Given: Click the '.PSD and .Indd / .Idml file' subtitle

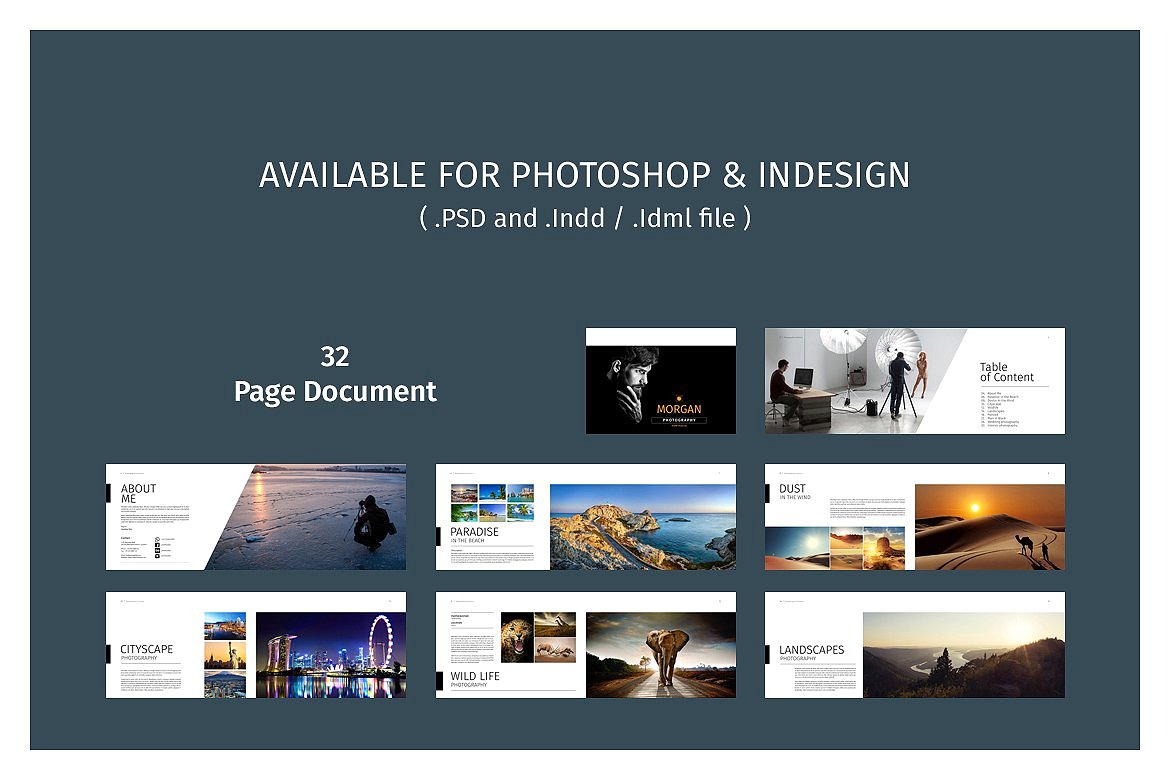Looking at the screenshot, I should point(584,218).
